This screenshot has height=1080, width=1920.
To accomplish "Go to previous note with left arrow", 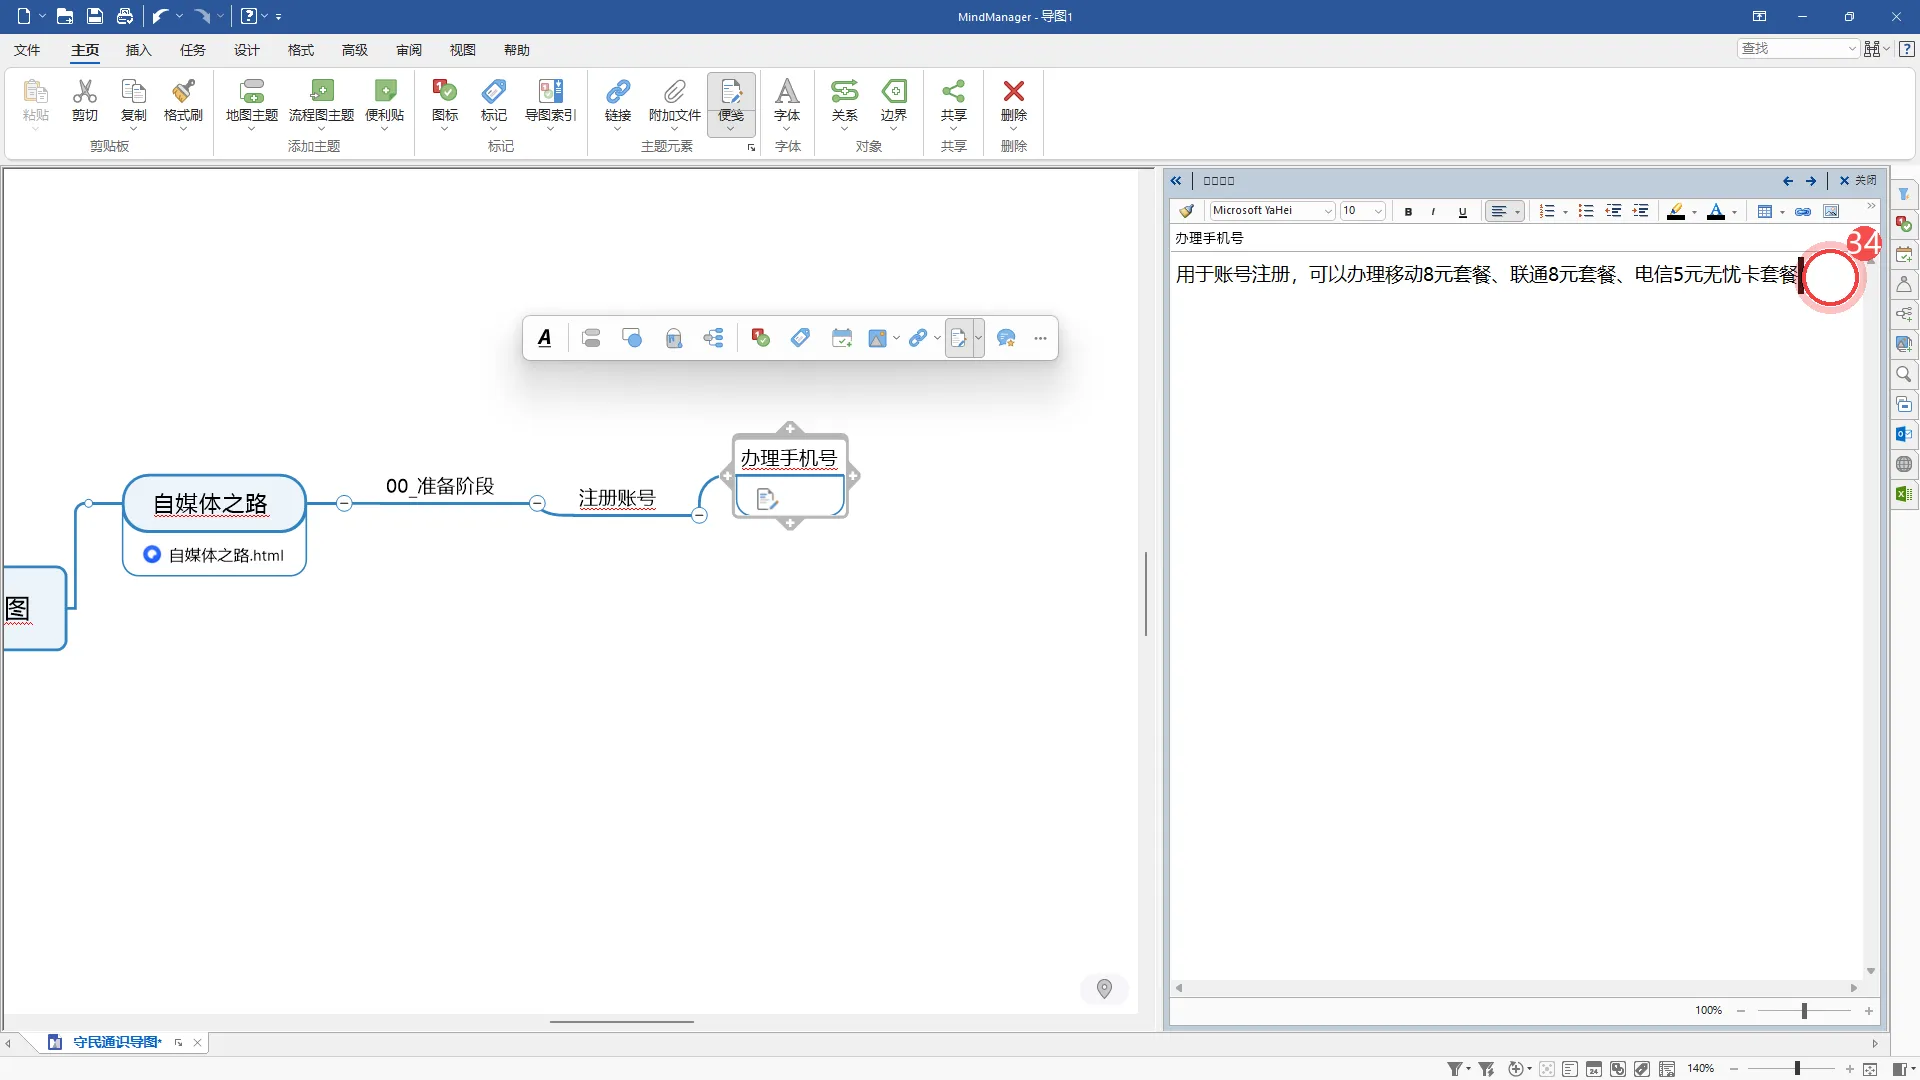I will click(x=1788, y=181).
